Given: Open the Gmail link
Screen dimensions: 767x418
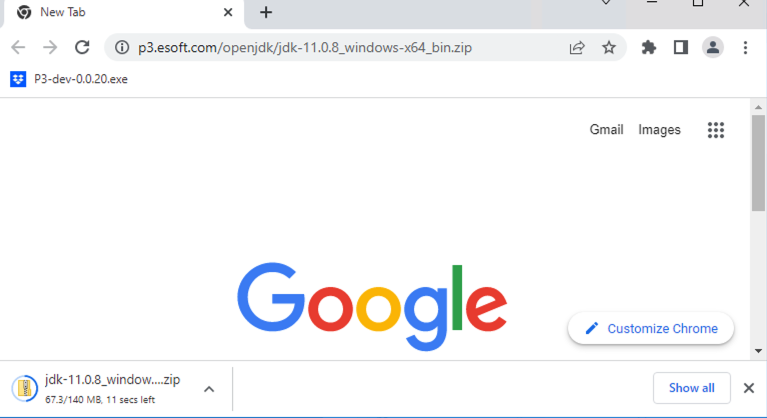Looking at the screenshot, I should (x=606, y=130).
